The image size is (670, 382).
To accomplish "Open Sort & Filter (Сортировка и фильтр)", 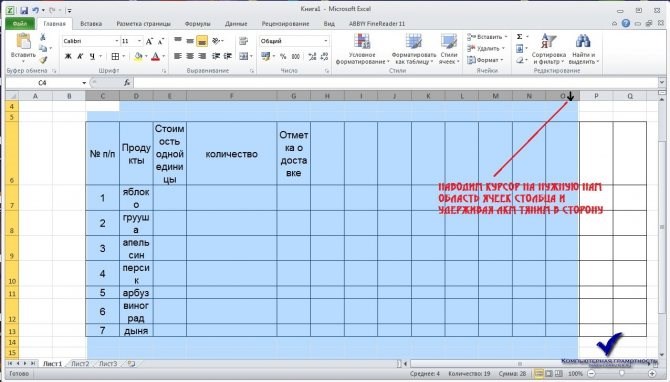I will tap(549, 49).
